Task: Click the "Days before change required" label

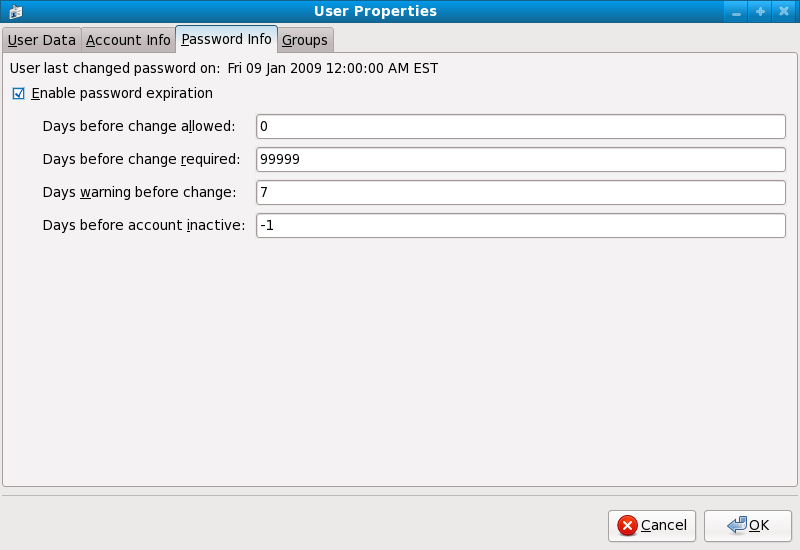Action: [x=141, y=159]
